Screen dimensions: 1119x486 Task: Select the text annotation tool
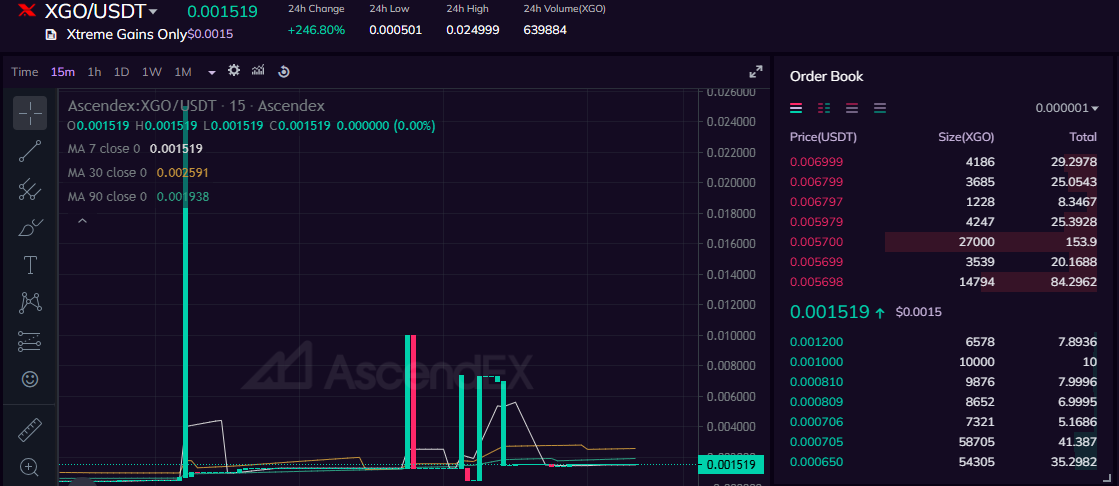click(30, 265)
